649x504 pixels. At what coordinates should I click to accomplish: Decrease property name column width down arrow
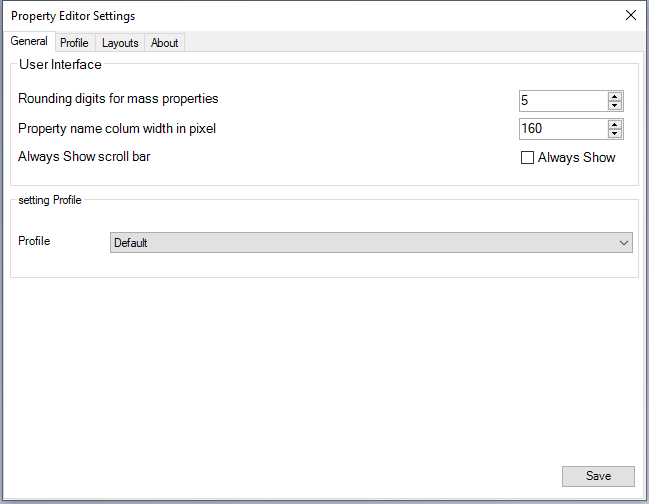[x=615, y=133]
